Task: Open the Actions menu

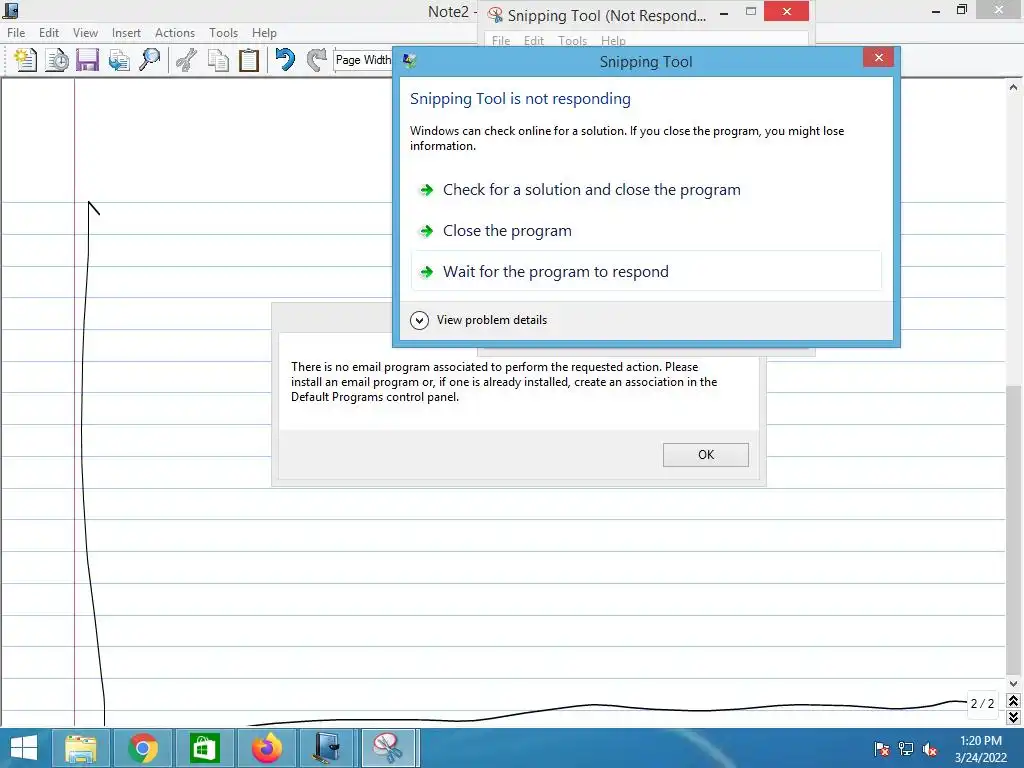Action: pyautogui.click(x=174, y=33)
